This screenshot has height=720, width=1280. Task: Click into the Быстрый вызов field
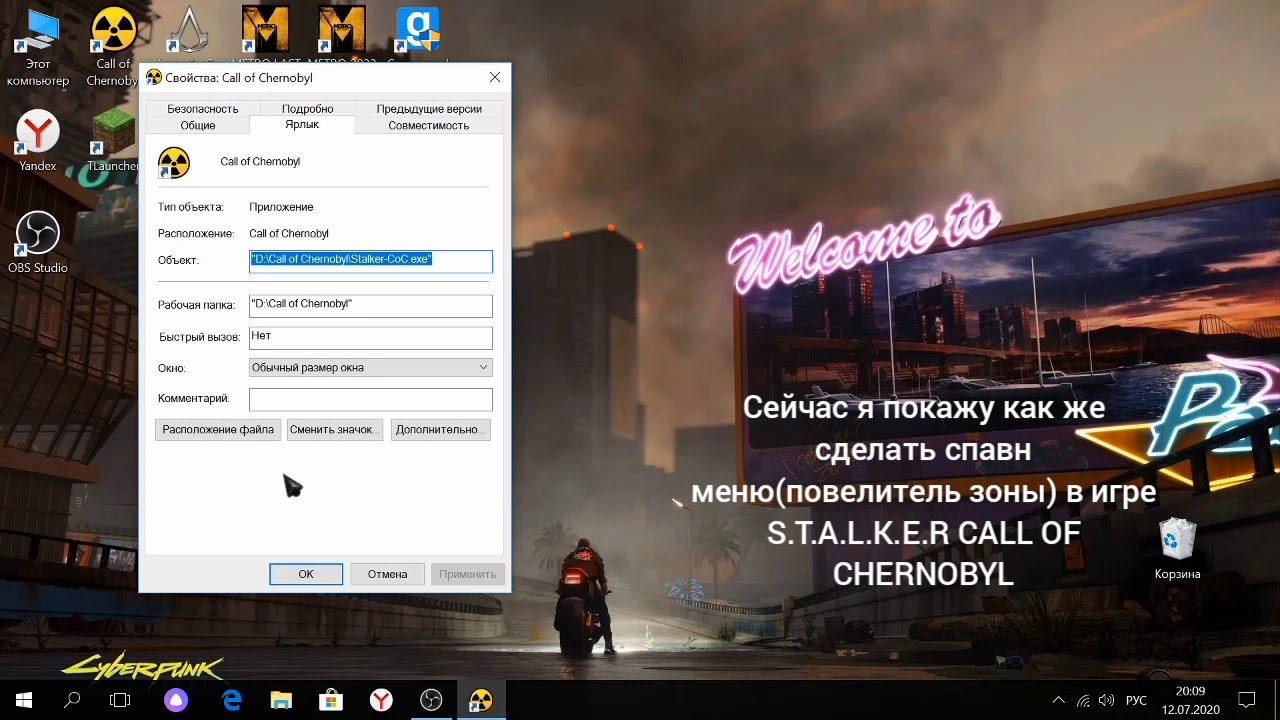(371, 338)
